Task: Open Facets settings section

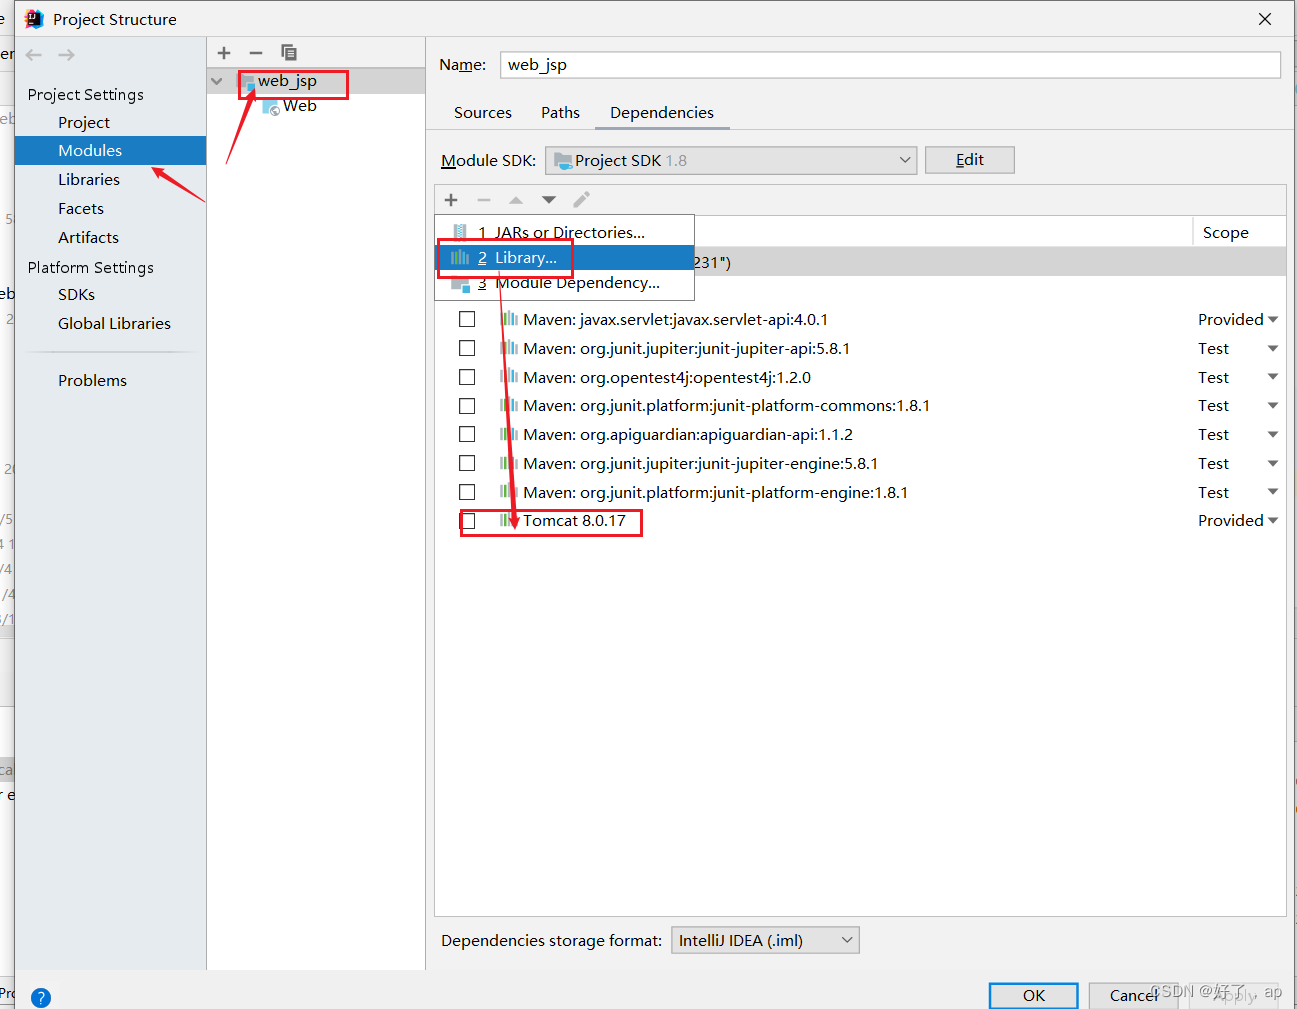Action: [x=81, y=209]
